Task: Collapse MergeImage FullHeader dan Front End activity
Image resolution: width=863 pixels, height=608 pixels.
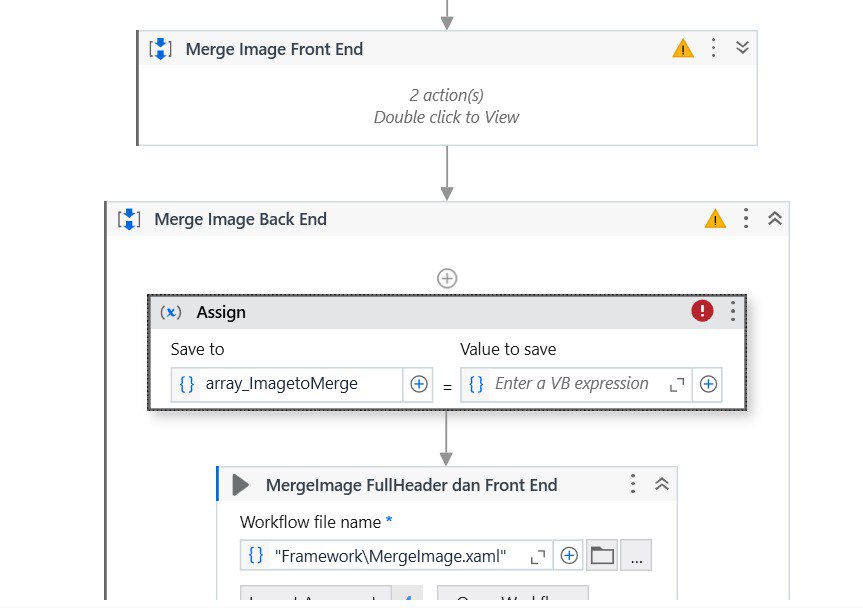Action: (x=662, y=484)
